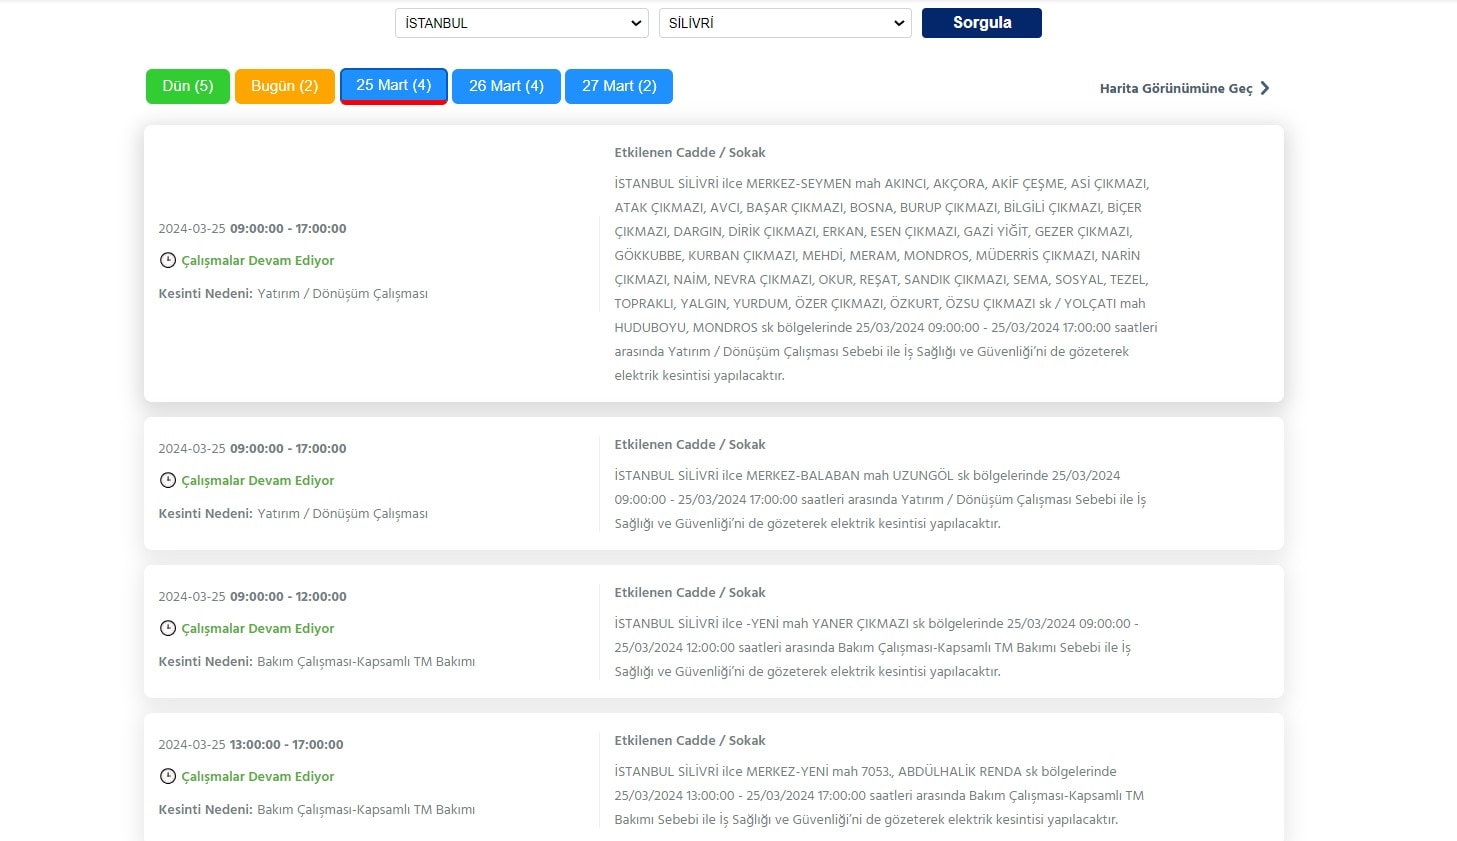Click the clock icon in the MERKEZ-SEYMEN outage card

[x=167, y=260]
